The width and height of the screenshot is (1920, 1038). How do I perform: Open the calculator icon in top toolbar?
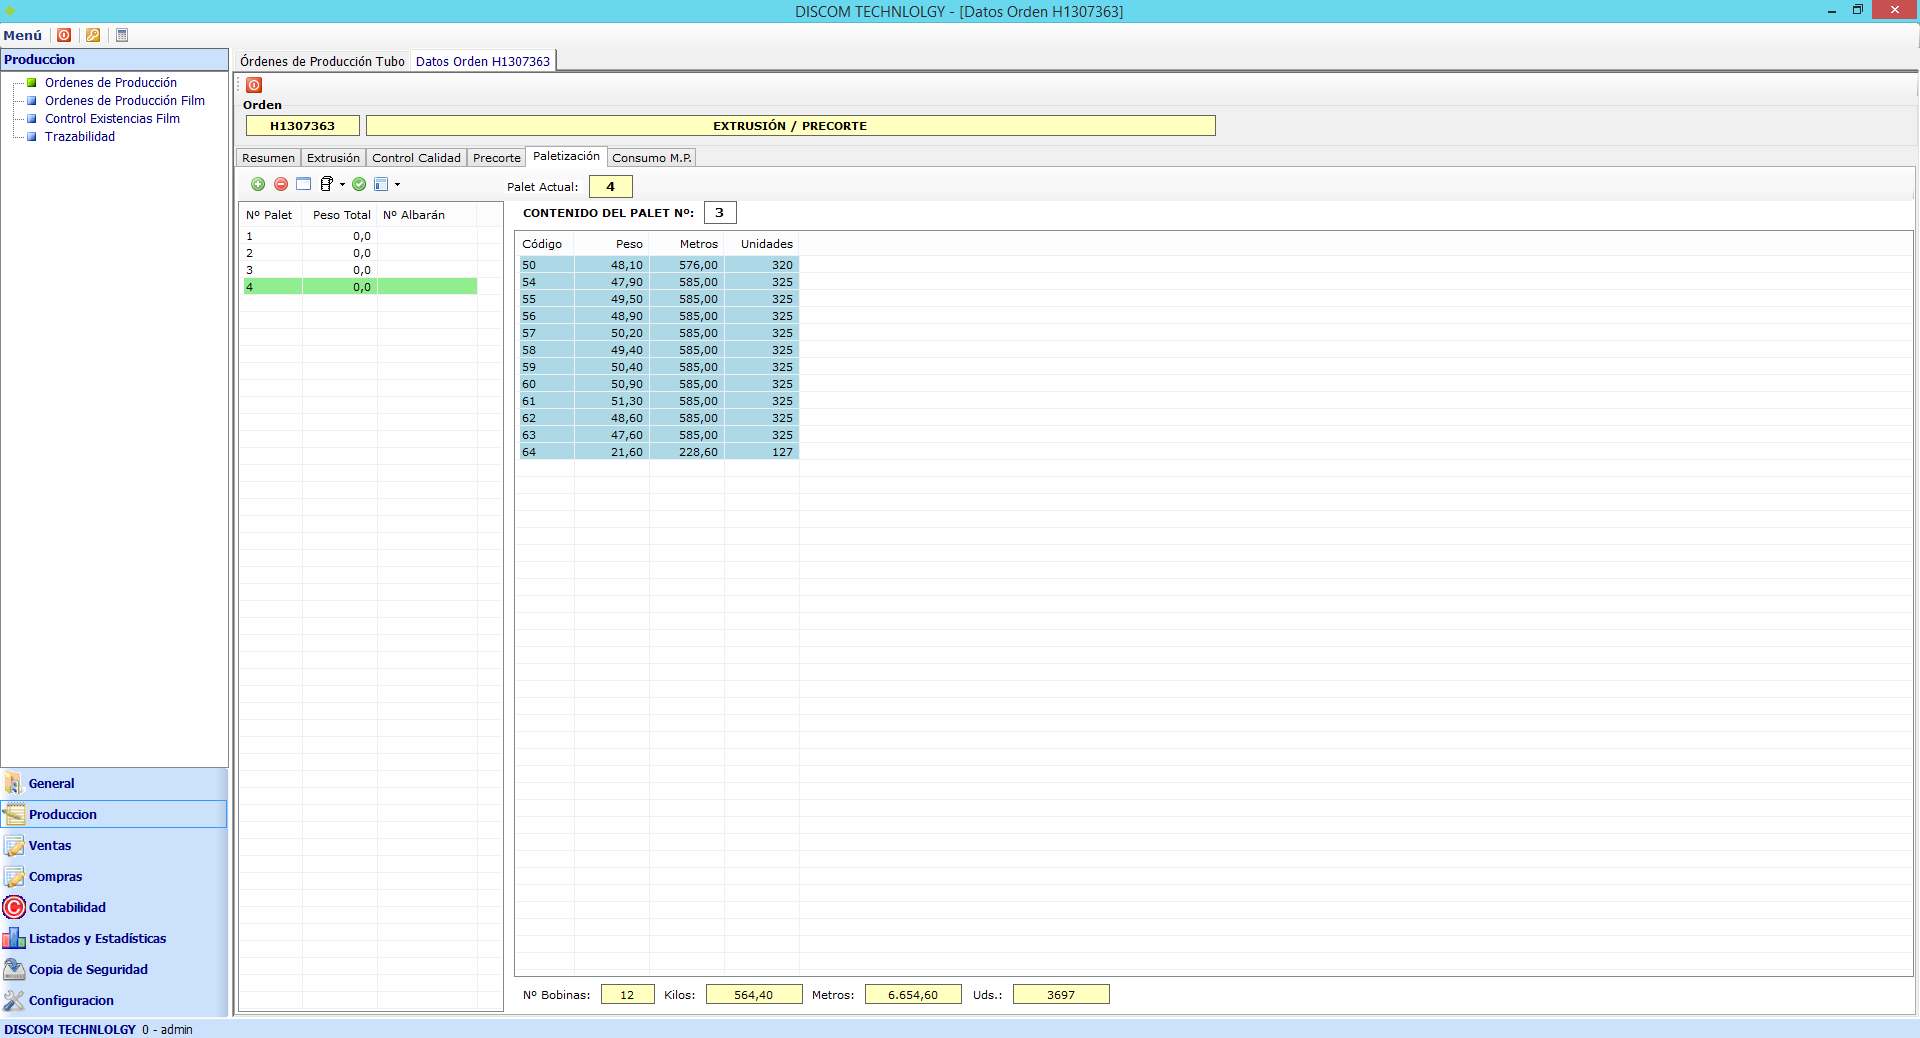point(122,35)
